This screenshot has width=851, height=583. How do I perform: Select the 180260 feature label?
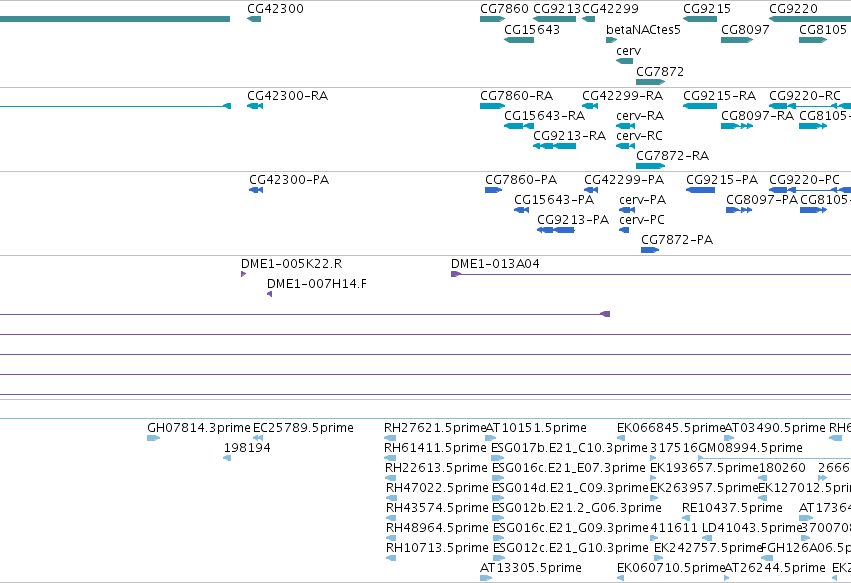782,468
